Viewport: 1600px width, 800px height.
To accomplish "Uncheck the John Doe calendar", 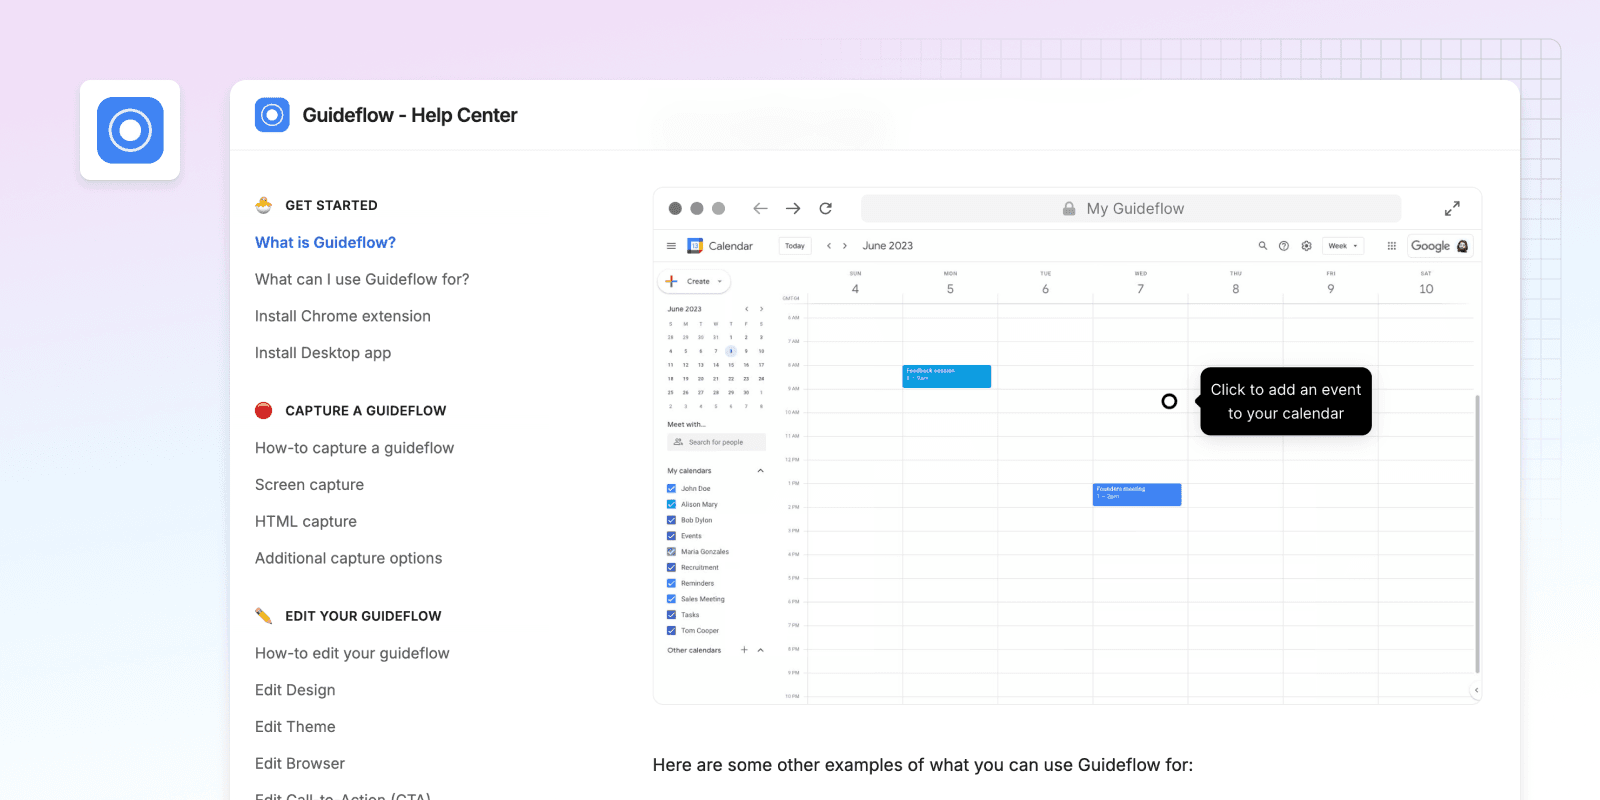I will click(x=671, y=489).
